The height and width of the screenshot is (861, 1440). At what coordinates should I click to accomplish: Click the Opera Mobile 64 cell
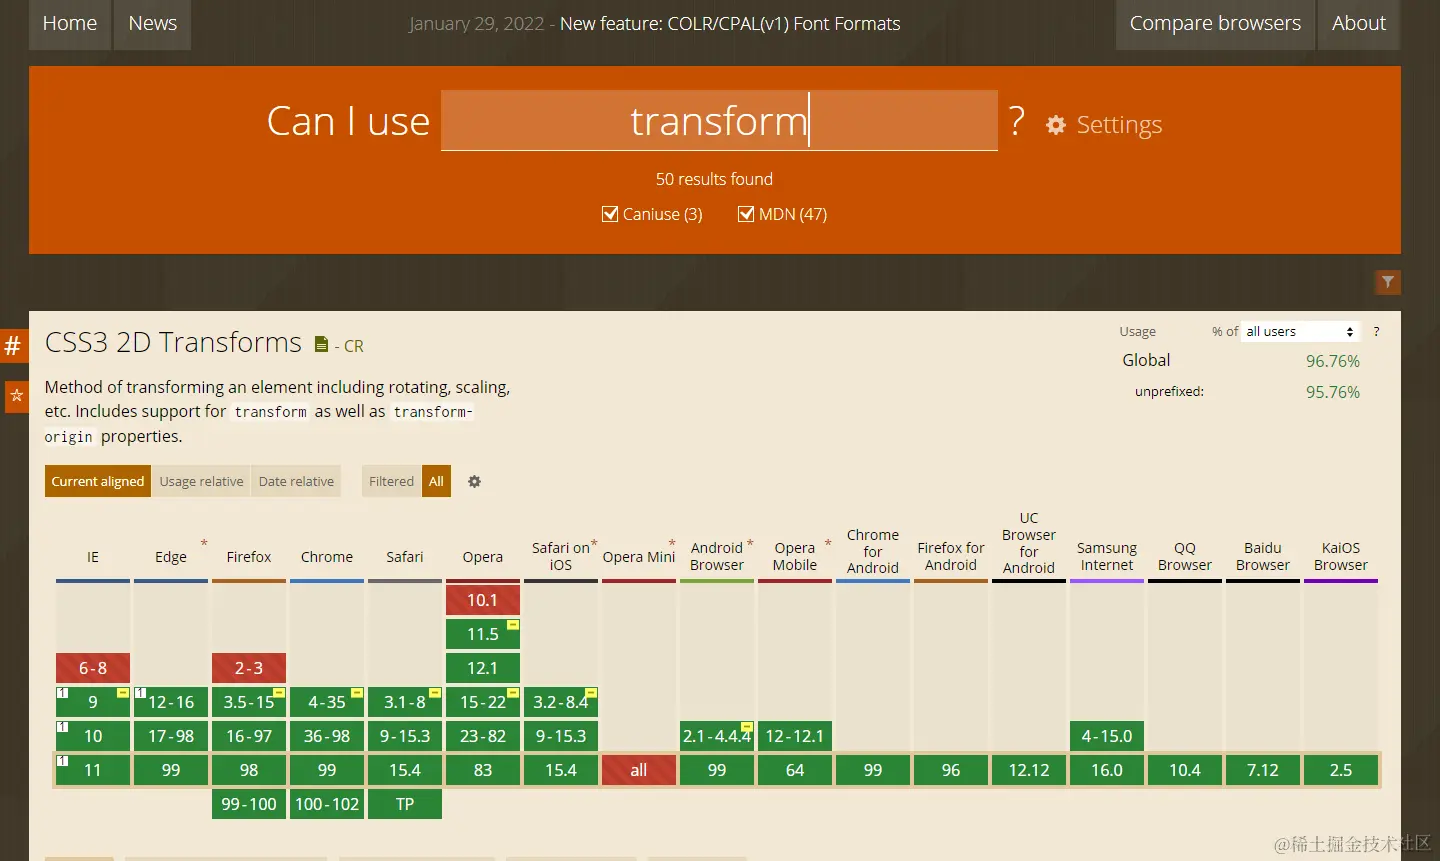(795, 770)
